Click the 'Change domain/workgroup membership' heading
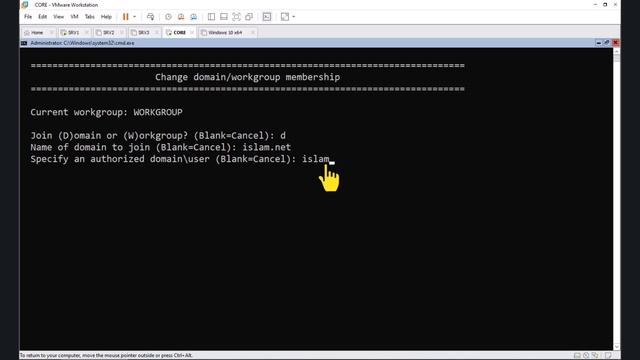 pyautogui.click(x=247, y=77)
